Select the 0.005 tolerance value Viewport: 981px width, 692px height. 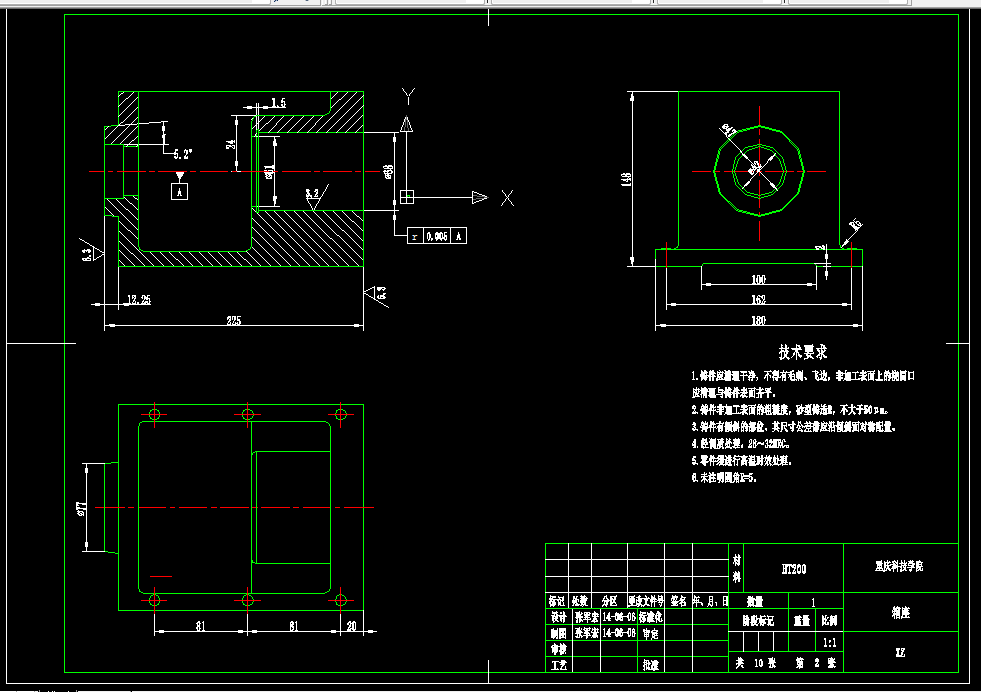pos(437,236)
